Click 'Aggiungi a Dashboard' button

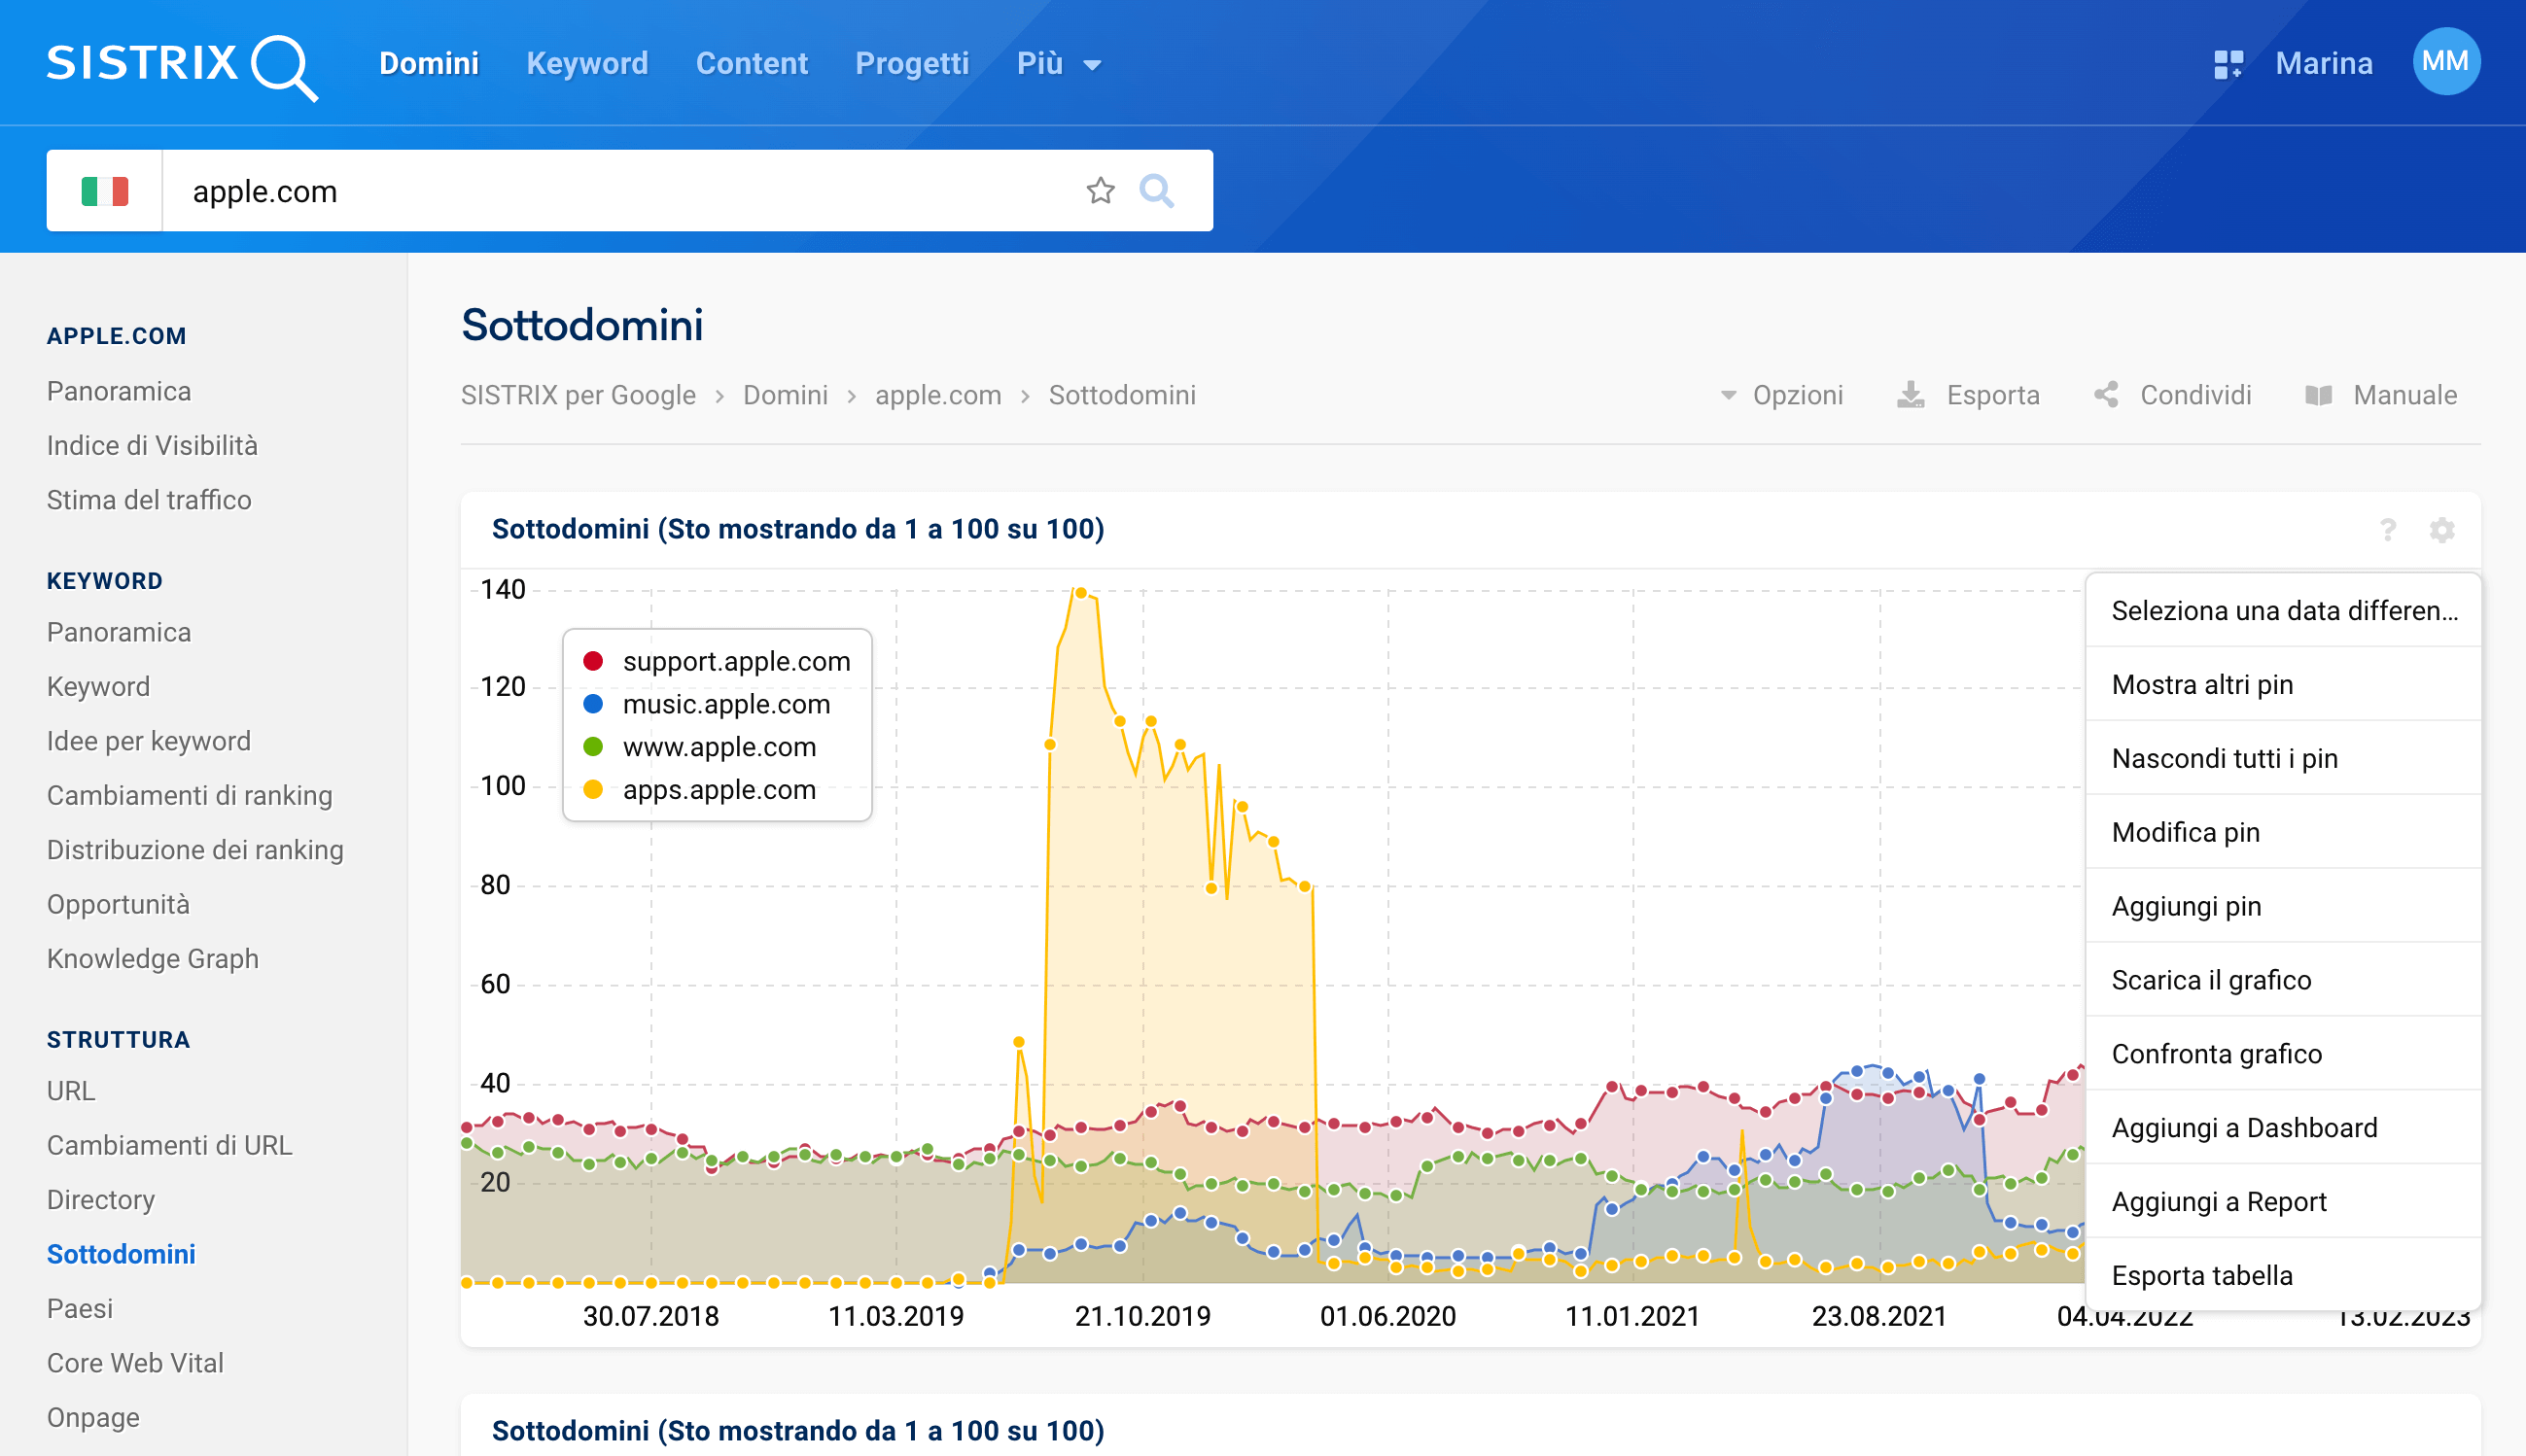2247,1128
